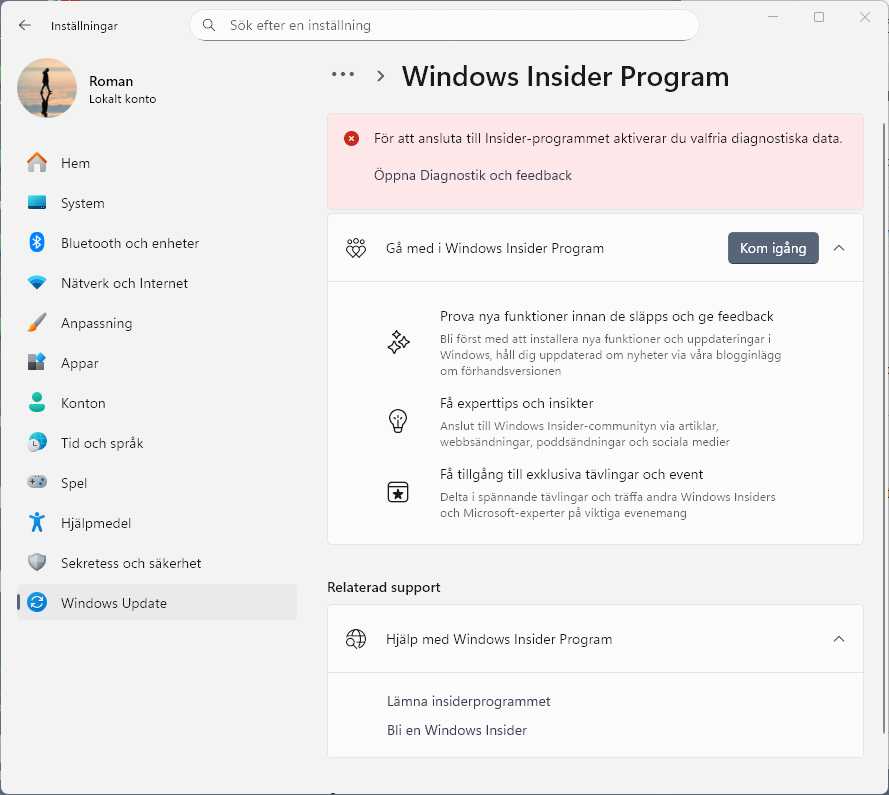Click the Sekretess och säkerhet shield icon
Screen dimensions: 889x795
pyautogui.click(x=37, y=563)
